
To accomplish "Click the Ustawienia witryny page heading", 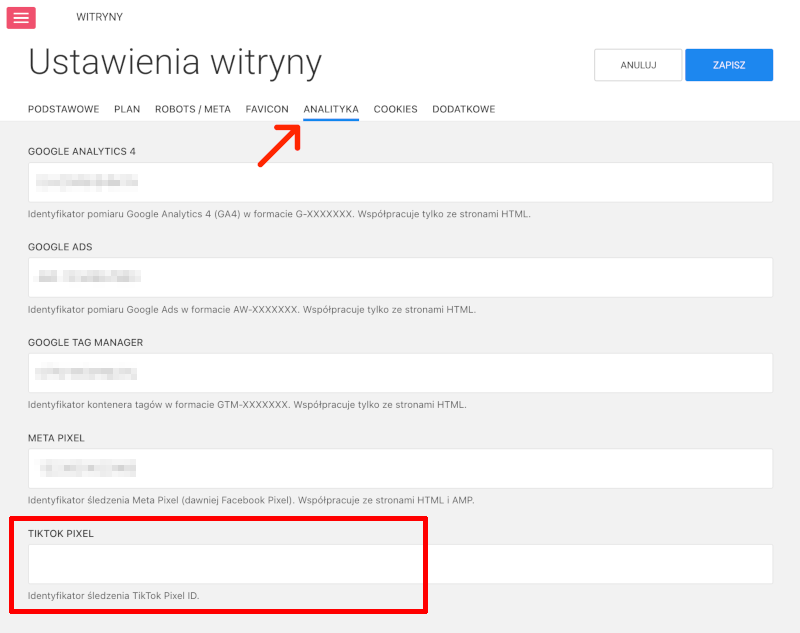I will tap(175, 62).
